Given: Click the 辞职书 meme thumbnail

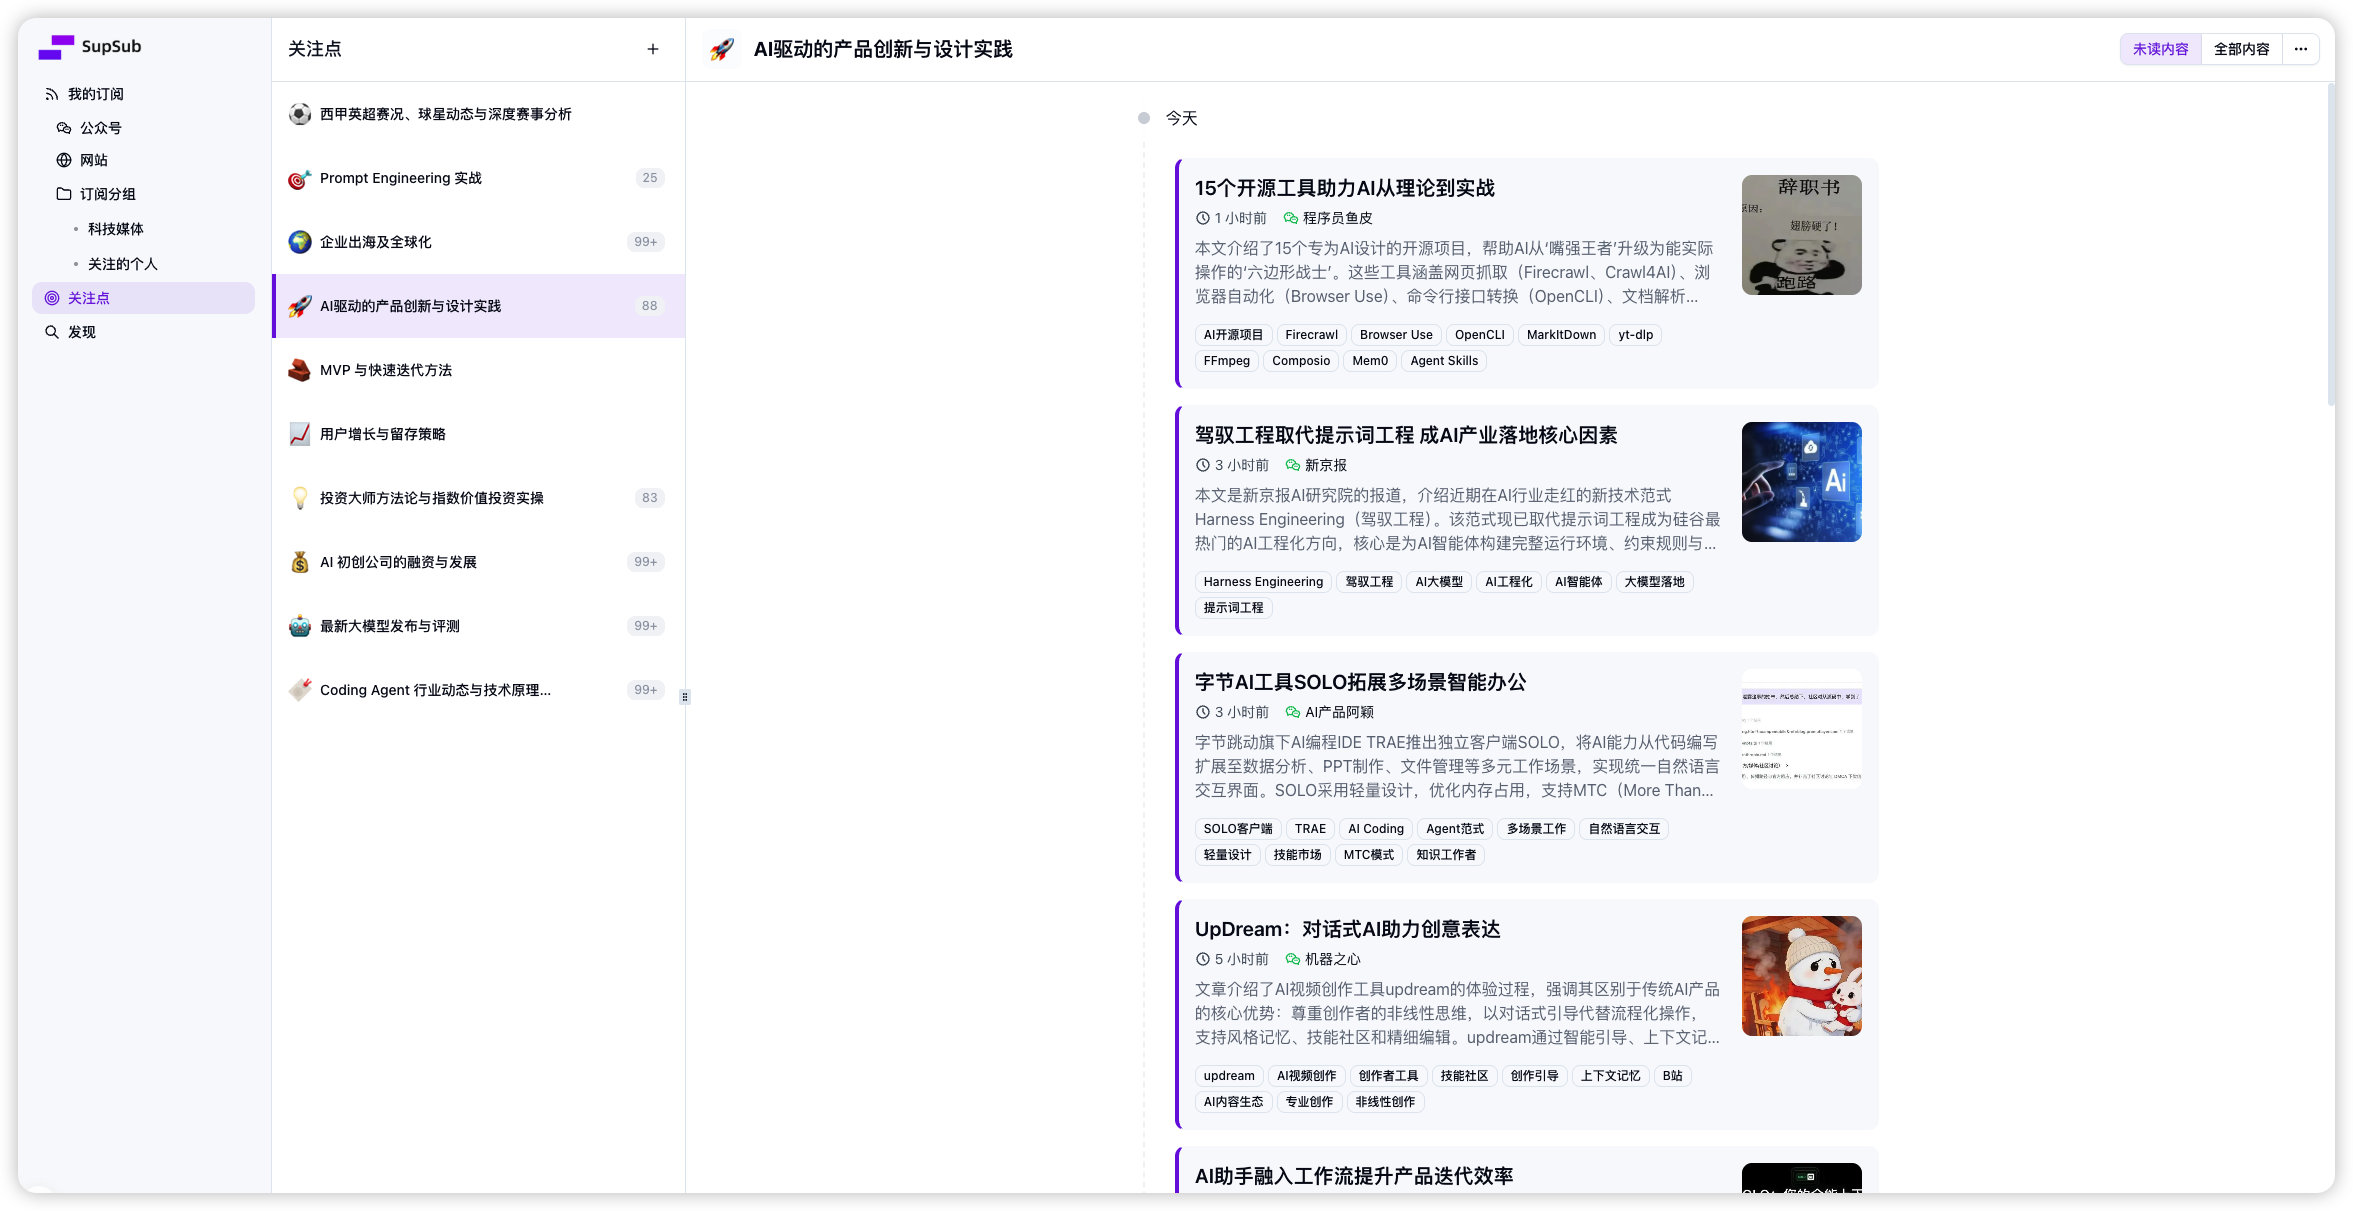Looking at the screenshot, I should 1801,235.
